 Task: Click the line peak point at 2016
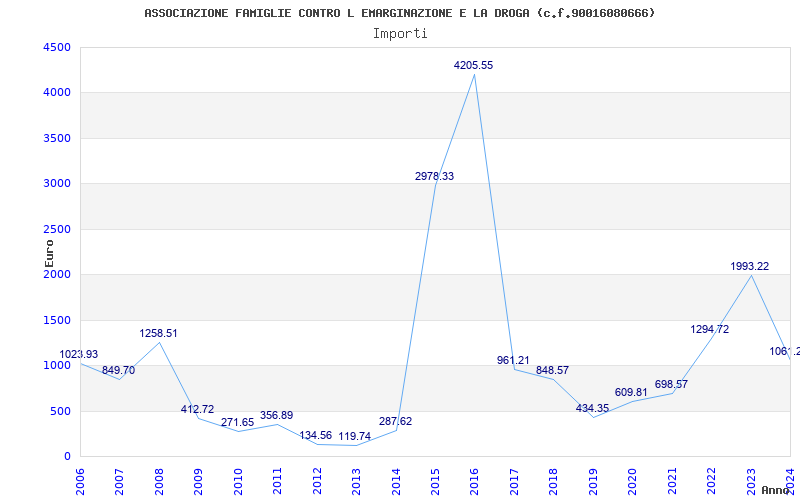[x=474, y=74]
